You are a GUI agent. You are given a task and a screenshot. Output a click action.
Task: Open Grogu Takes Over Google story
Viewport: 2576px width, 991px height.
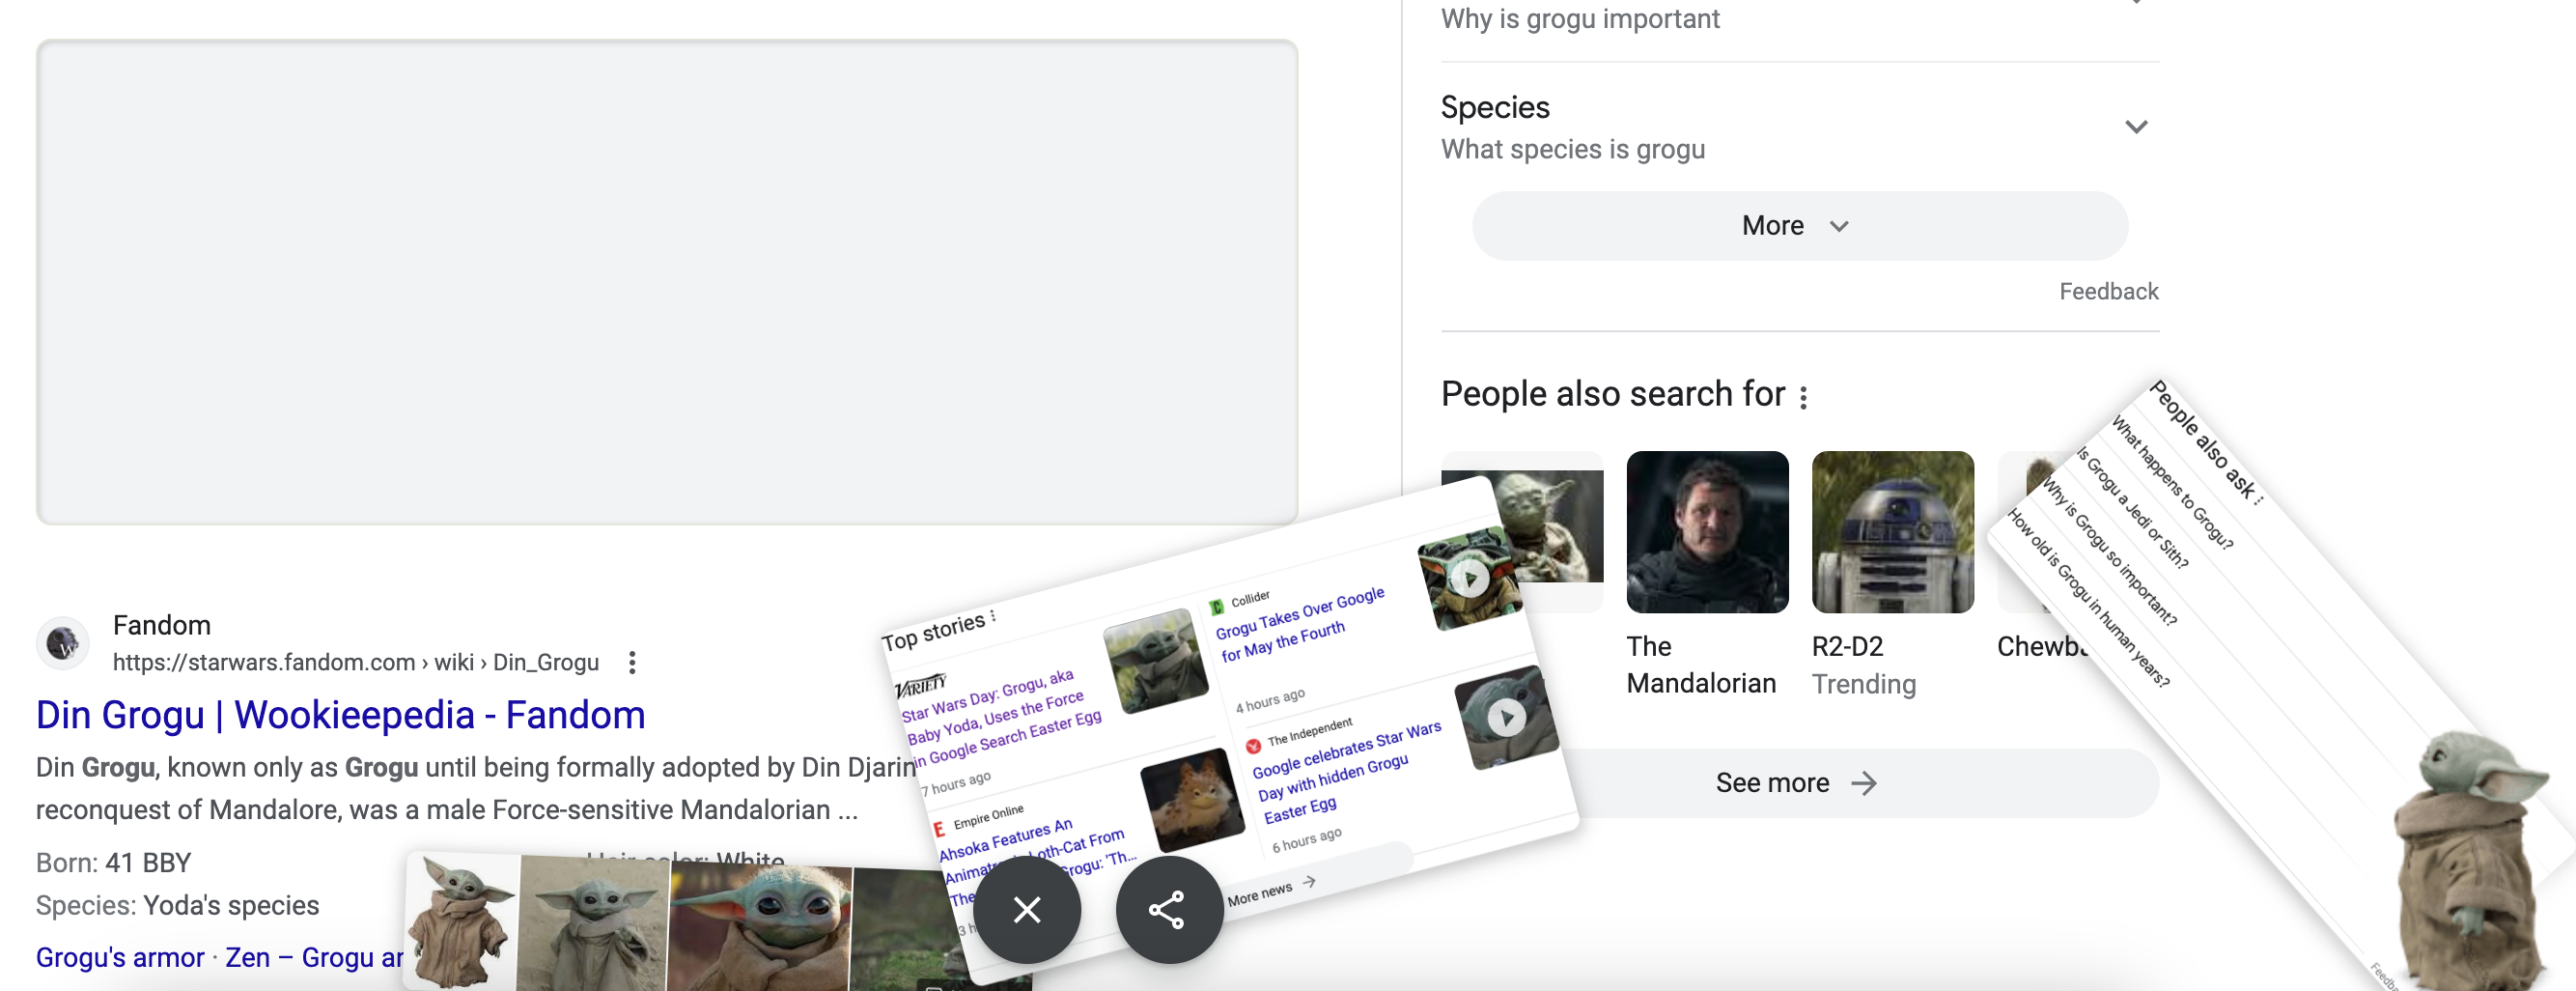pos(1300,625)
